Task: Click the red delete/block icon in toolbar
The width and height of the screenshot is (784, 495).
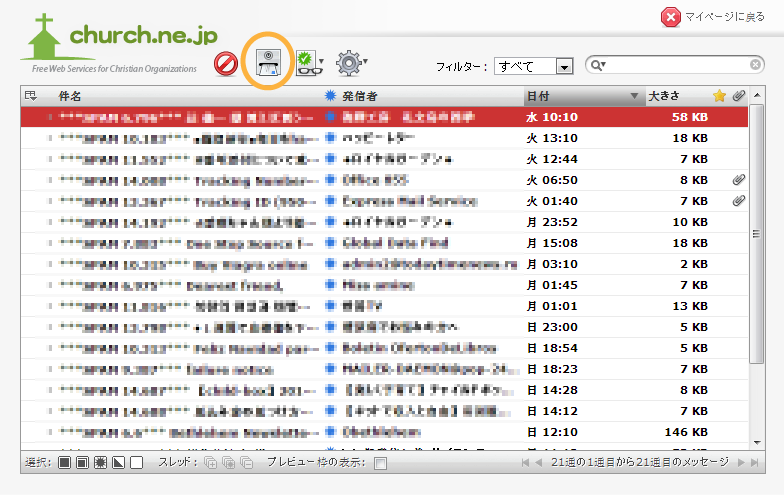Action: click(227, 65)
